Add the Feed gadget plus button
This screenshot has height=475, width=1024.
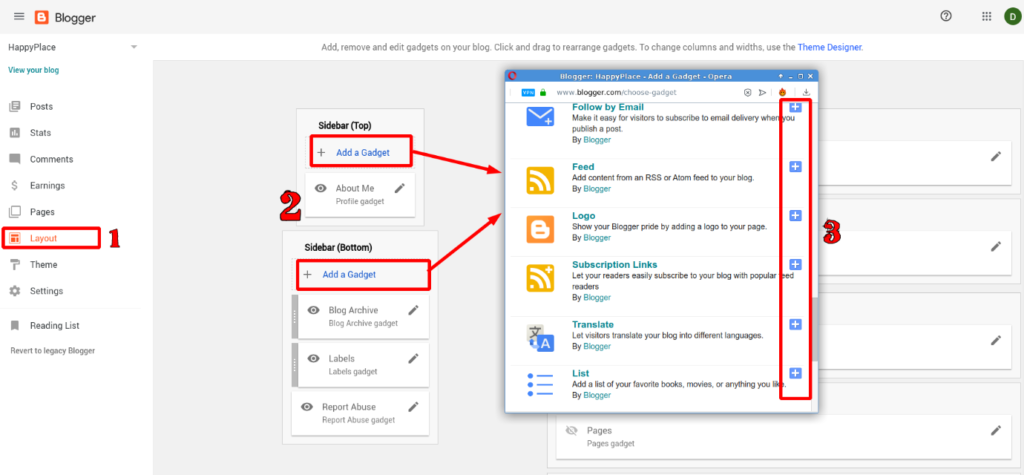[x=795, y=167]
